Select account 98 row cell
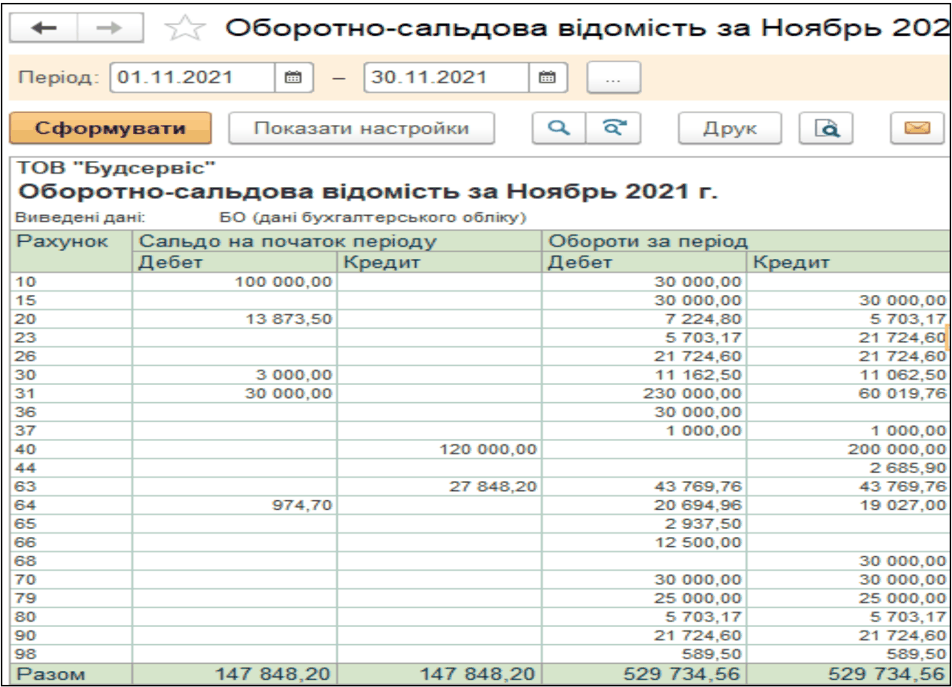Viewport: 952px width, 687px height. 71,654
